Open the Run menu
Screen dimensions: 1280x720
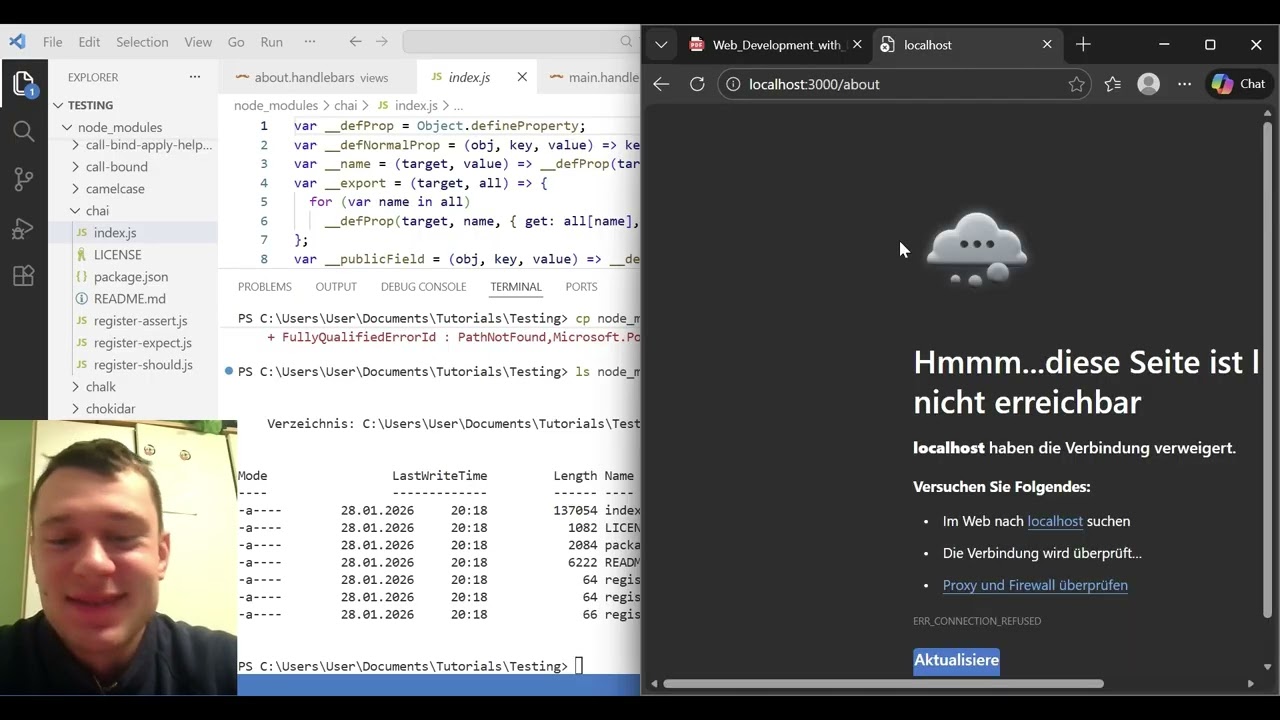(271, 42)
